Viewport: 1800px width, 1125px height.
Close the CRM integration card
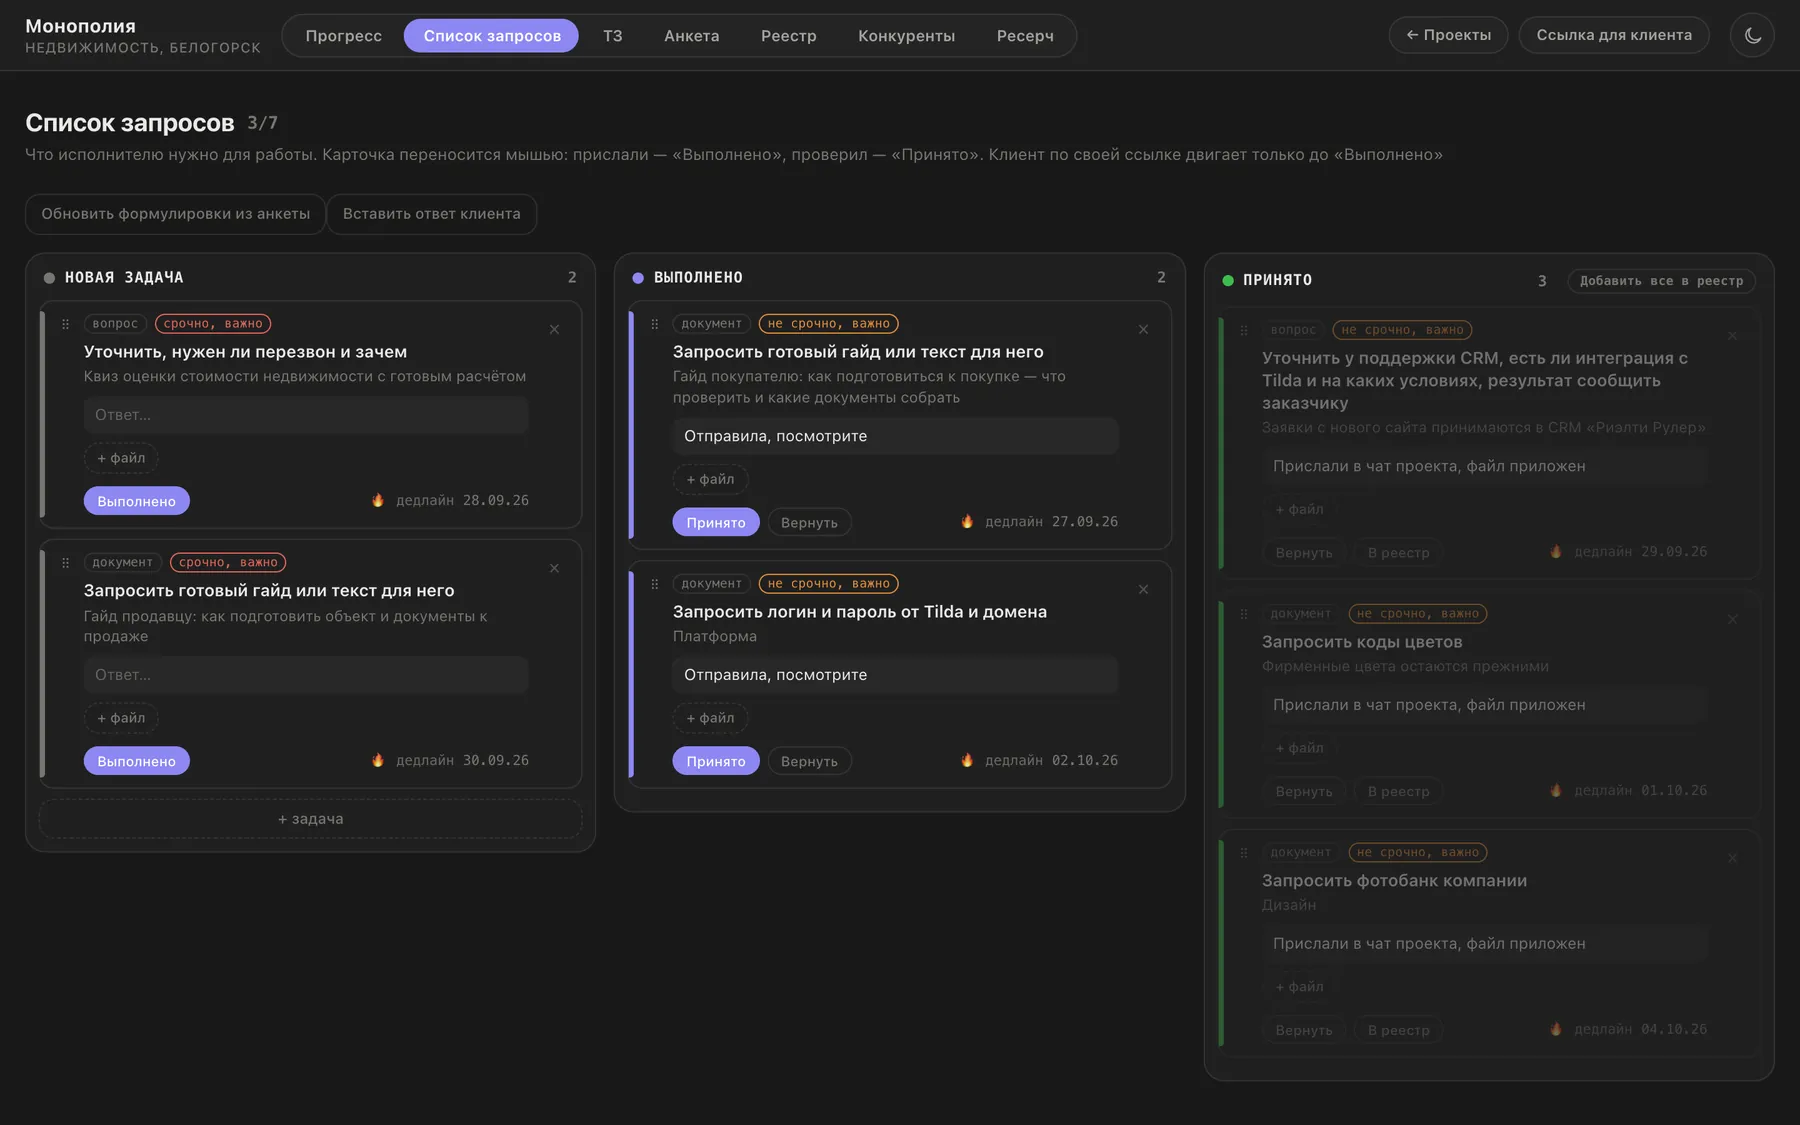coord(1732,336)
